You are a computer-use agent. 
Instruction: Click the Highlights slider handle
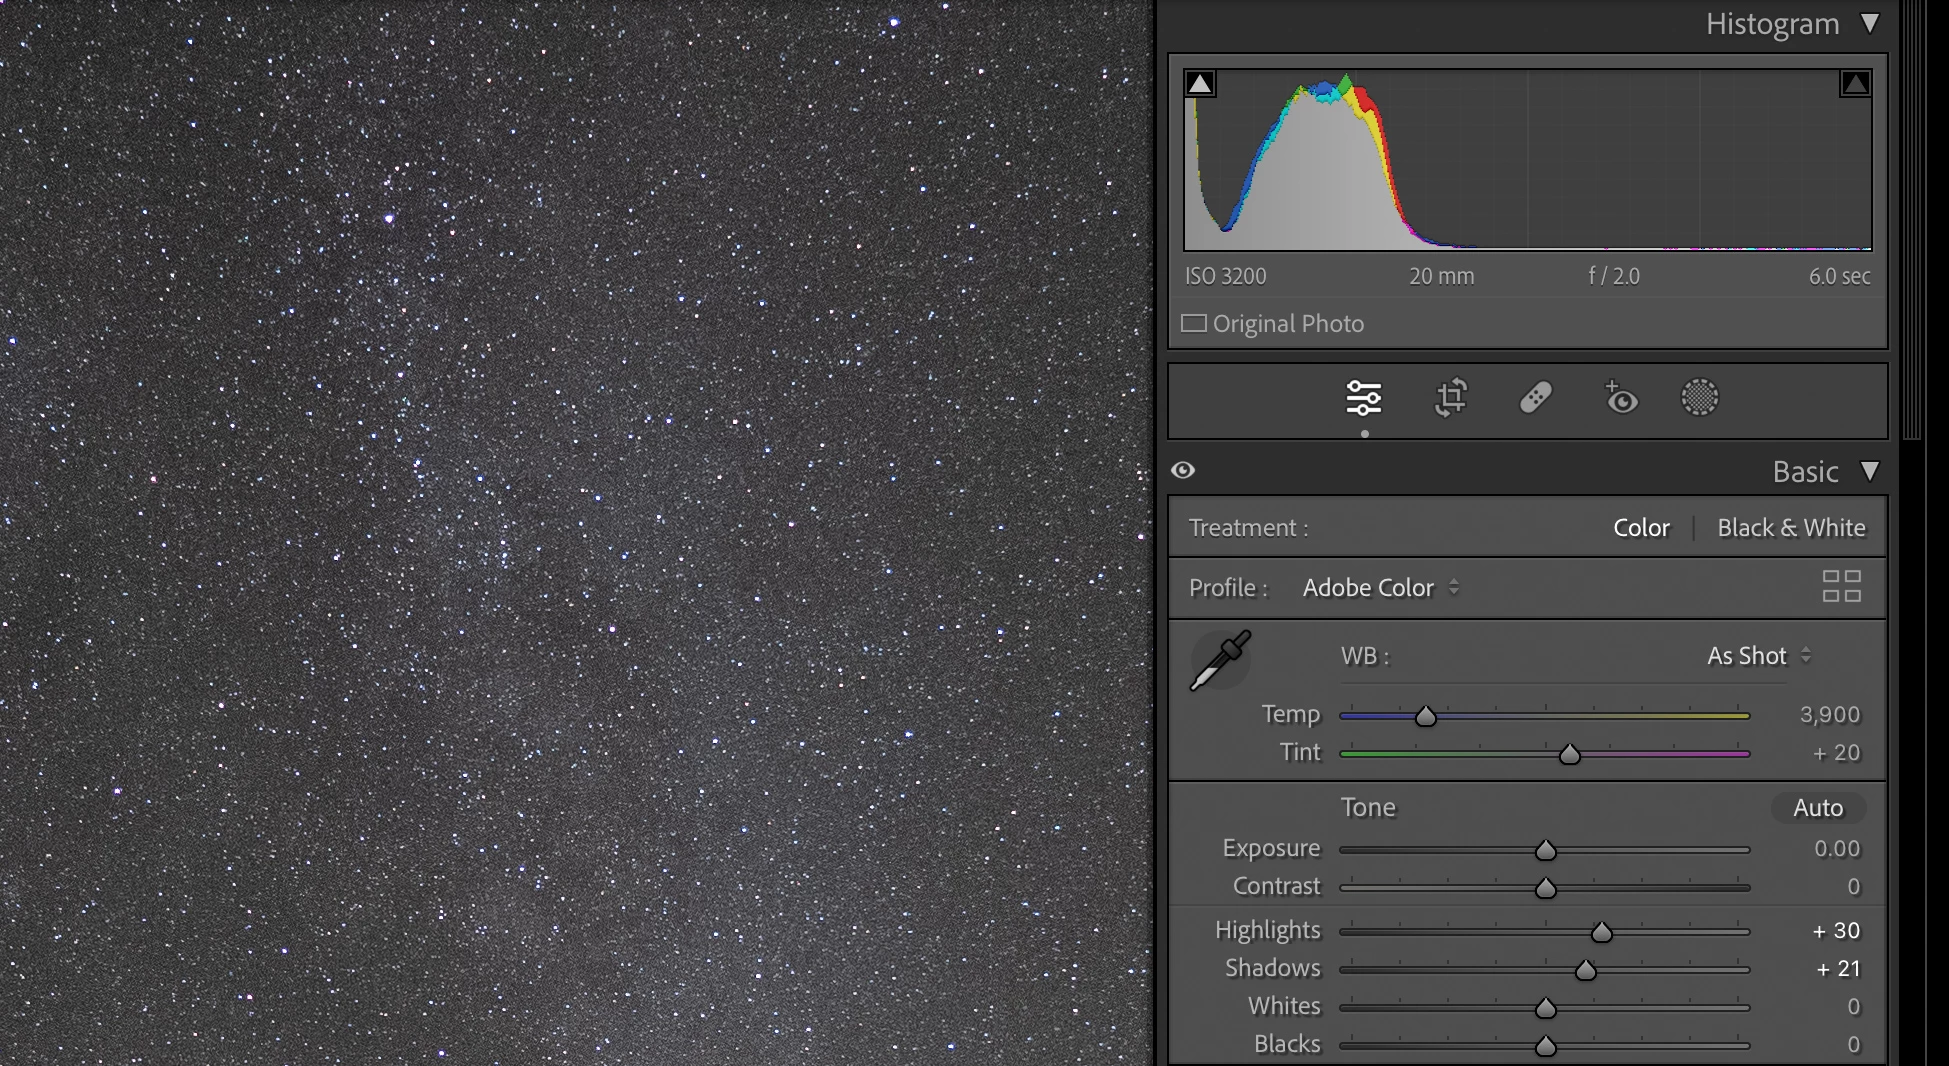(x=1602, y=932)
